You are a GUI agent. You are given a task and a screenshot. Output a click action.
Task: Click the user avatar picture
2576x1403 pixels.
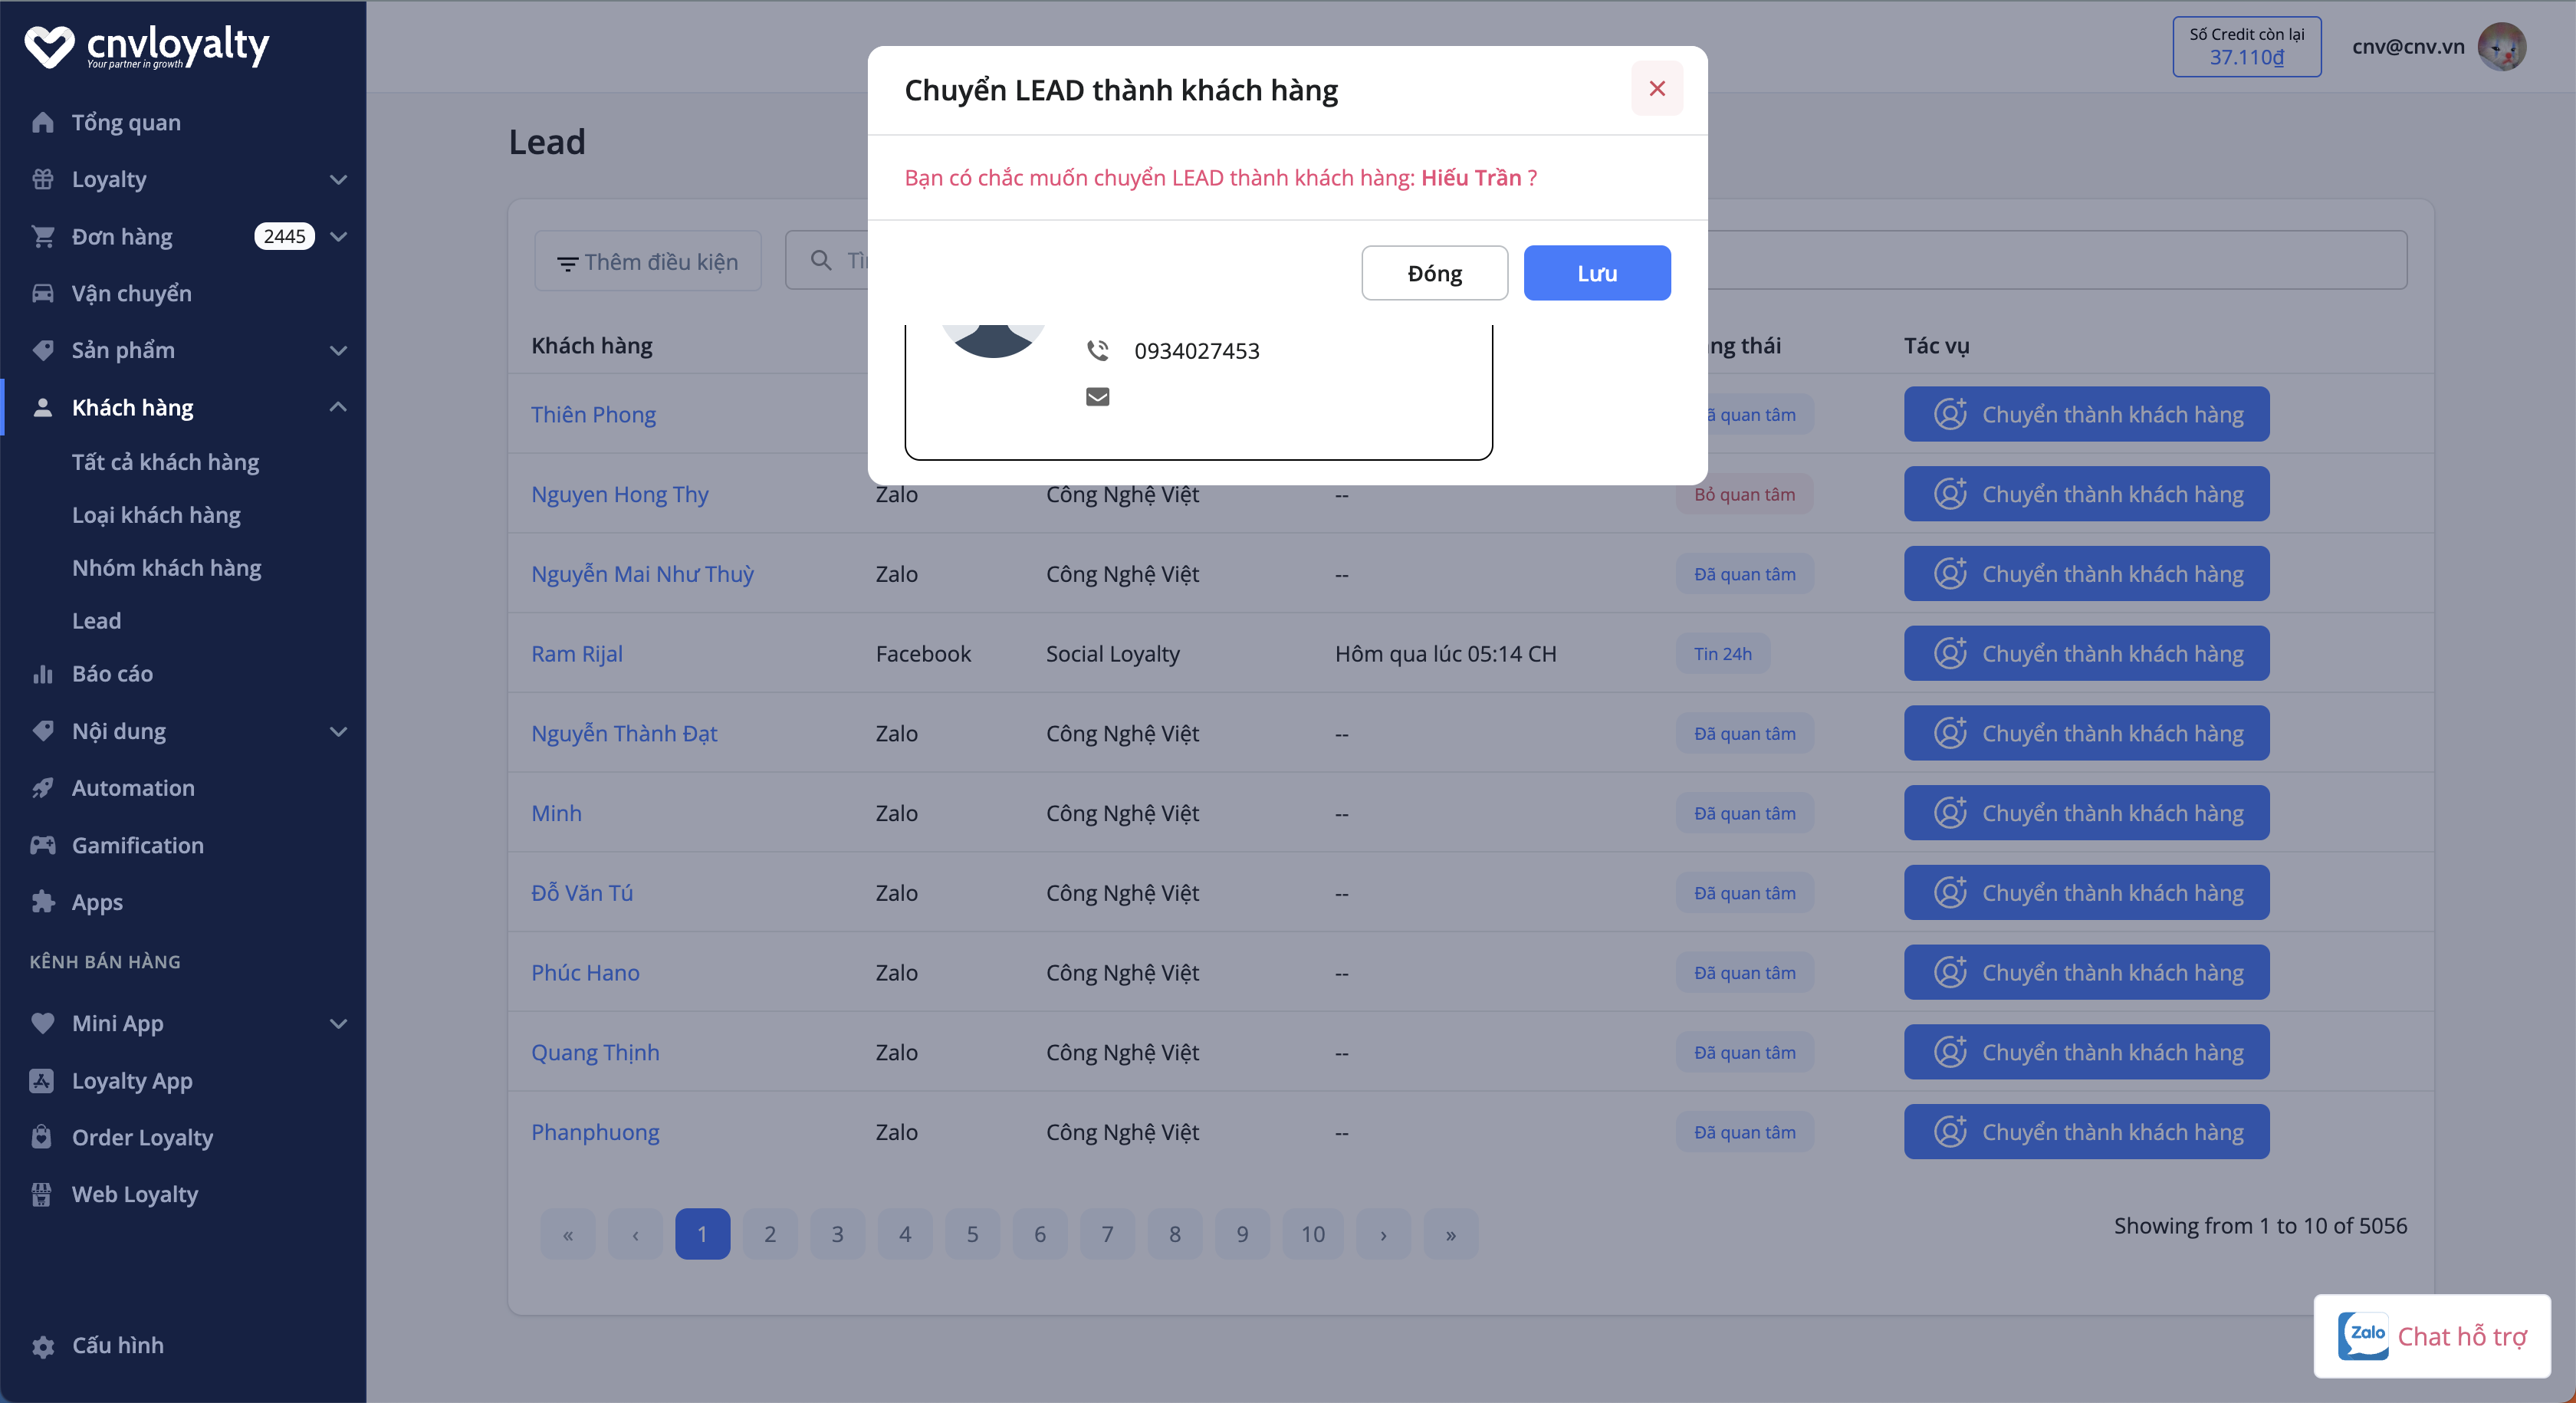(x=2501, y=46)
